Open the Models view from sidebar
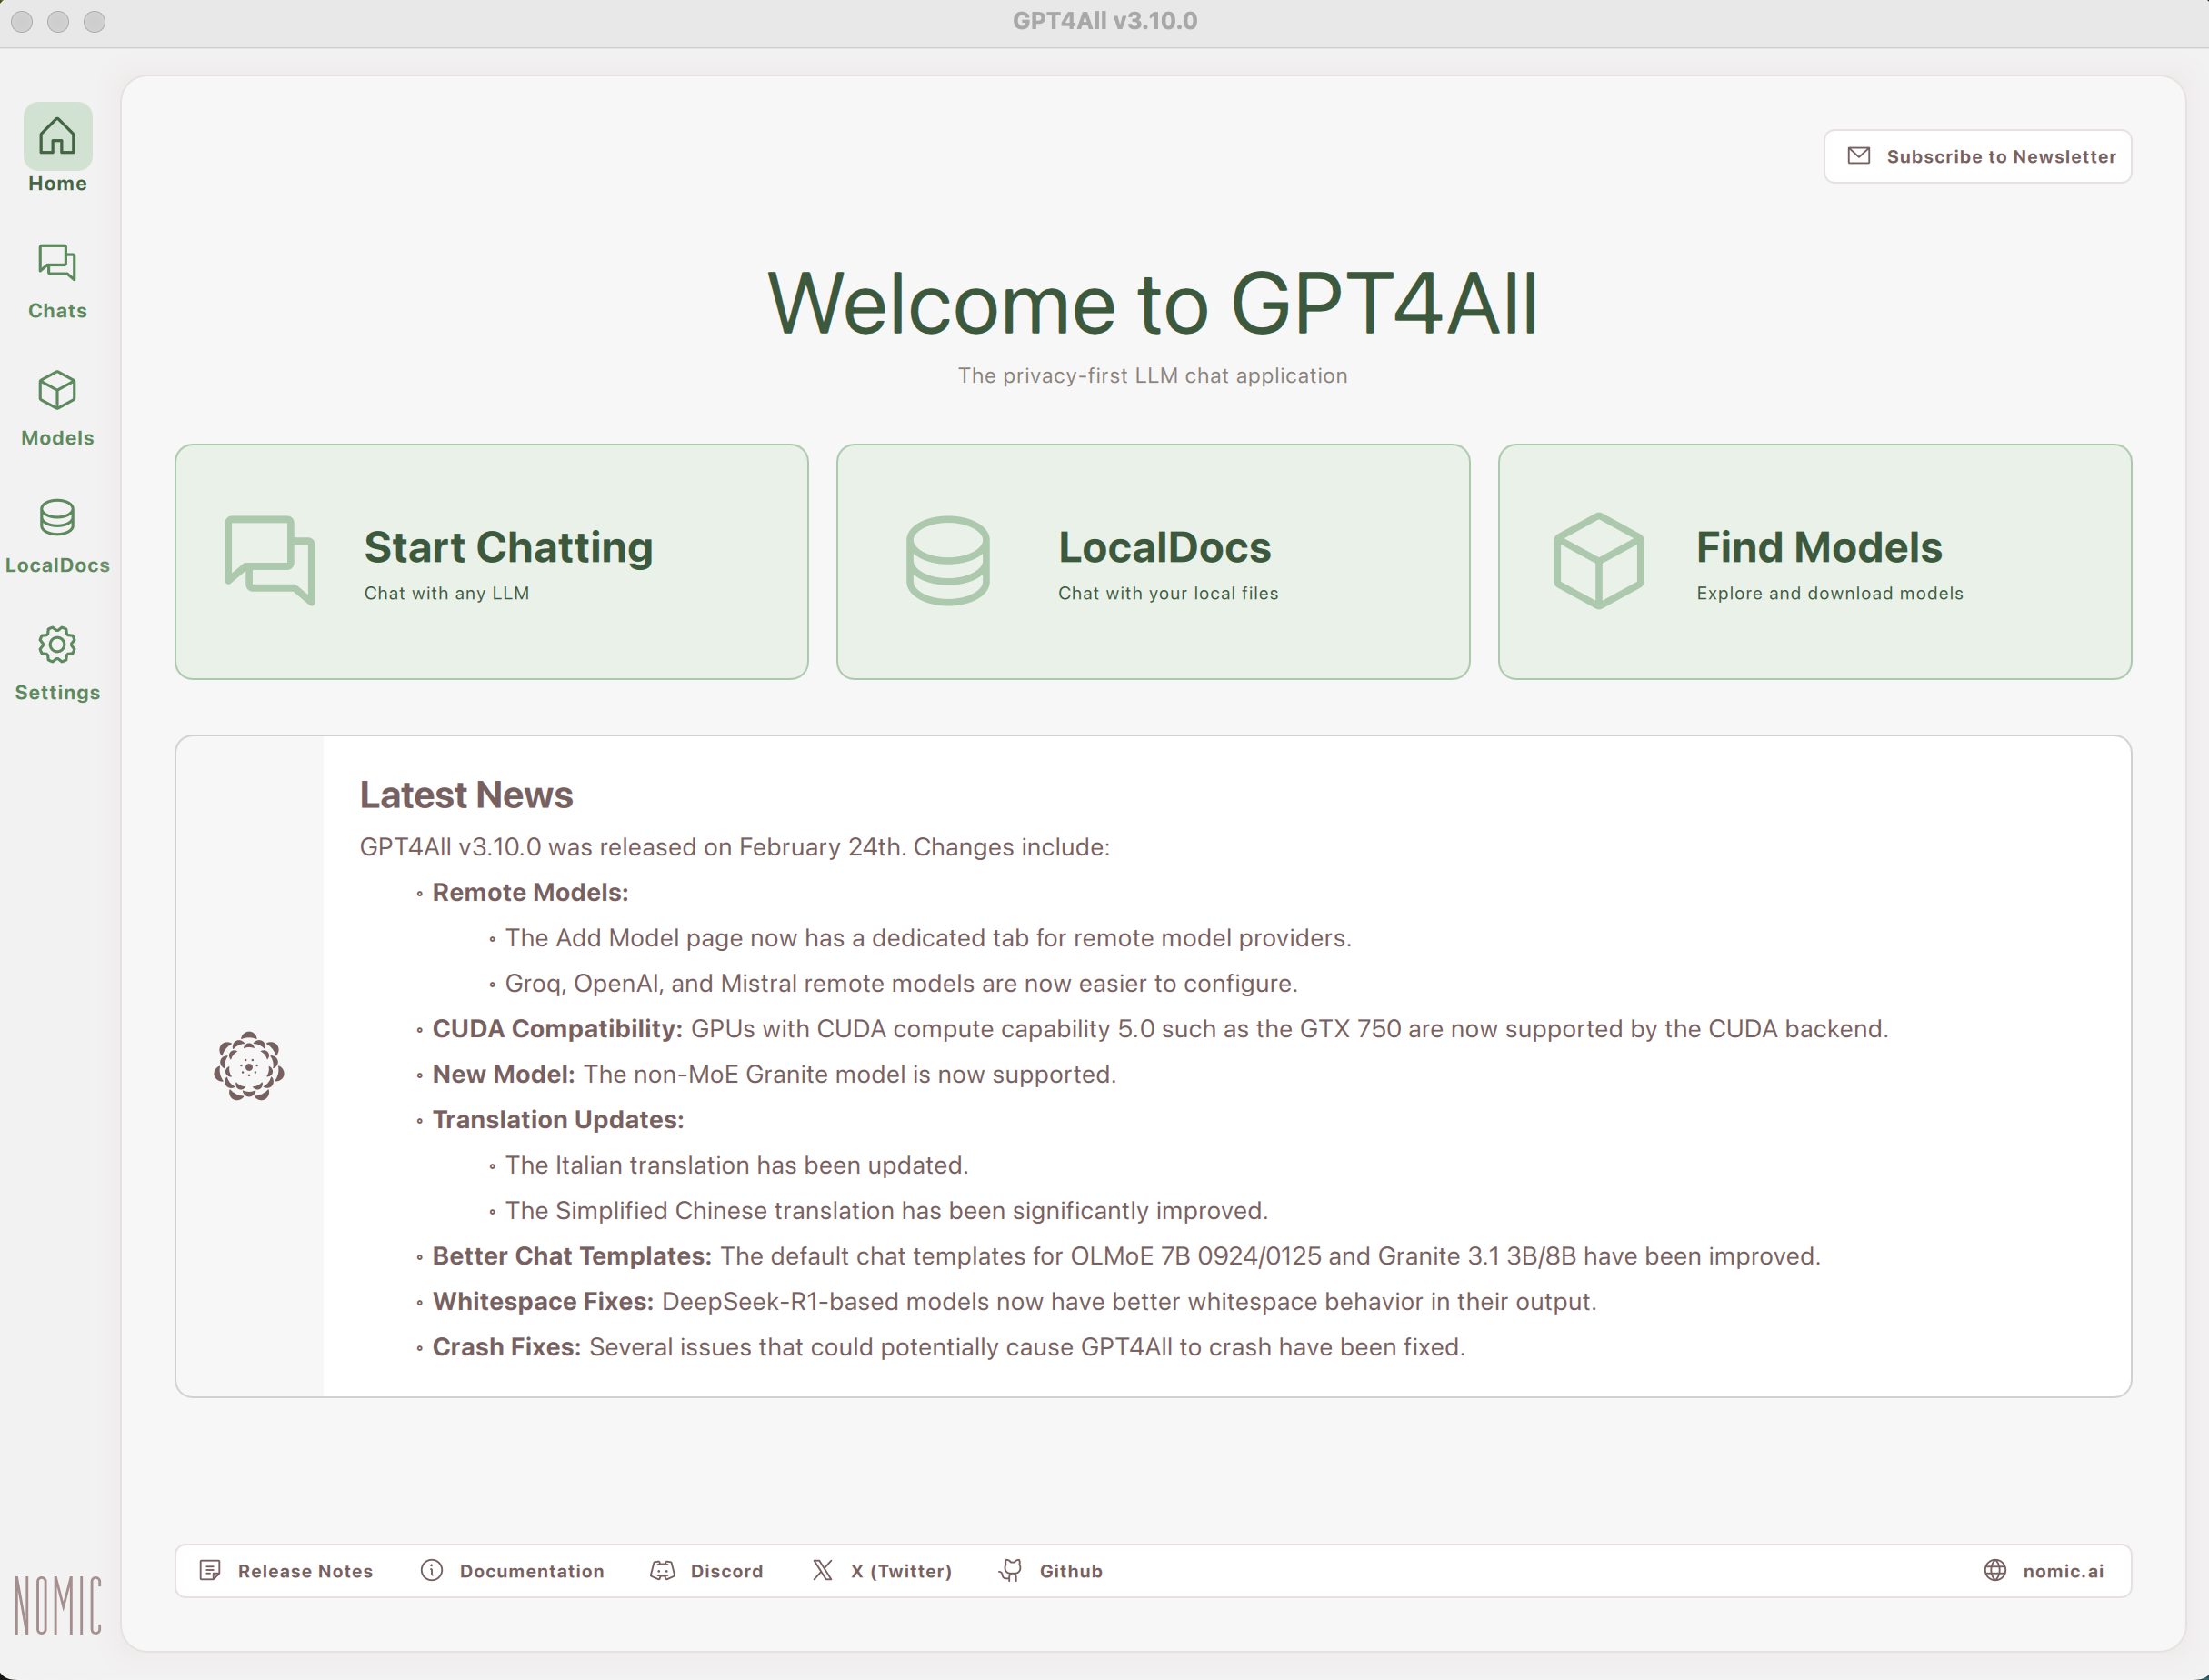The image size is (2209, 1680). coord(57,408)
